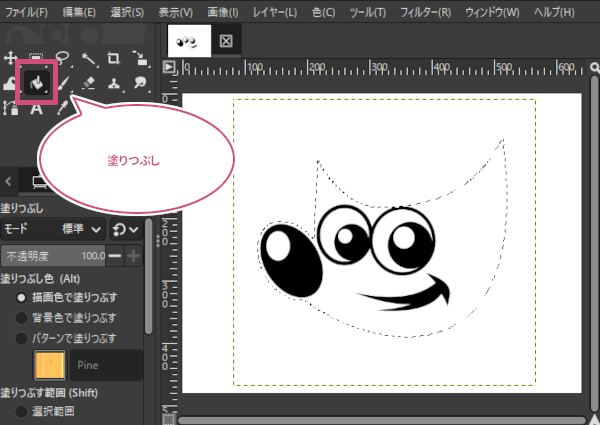Screen dimensions: 600x425
Task: Click the canvas horizontal scrollbar
Action: (x=382, y=420)
